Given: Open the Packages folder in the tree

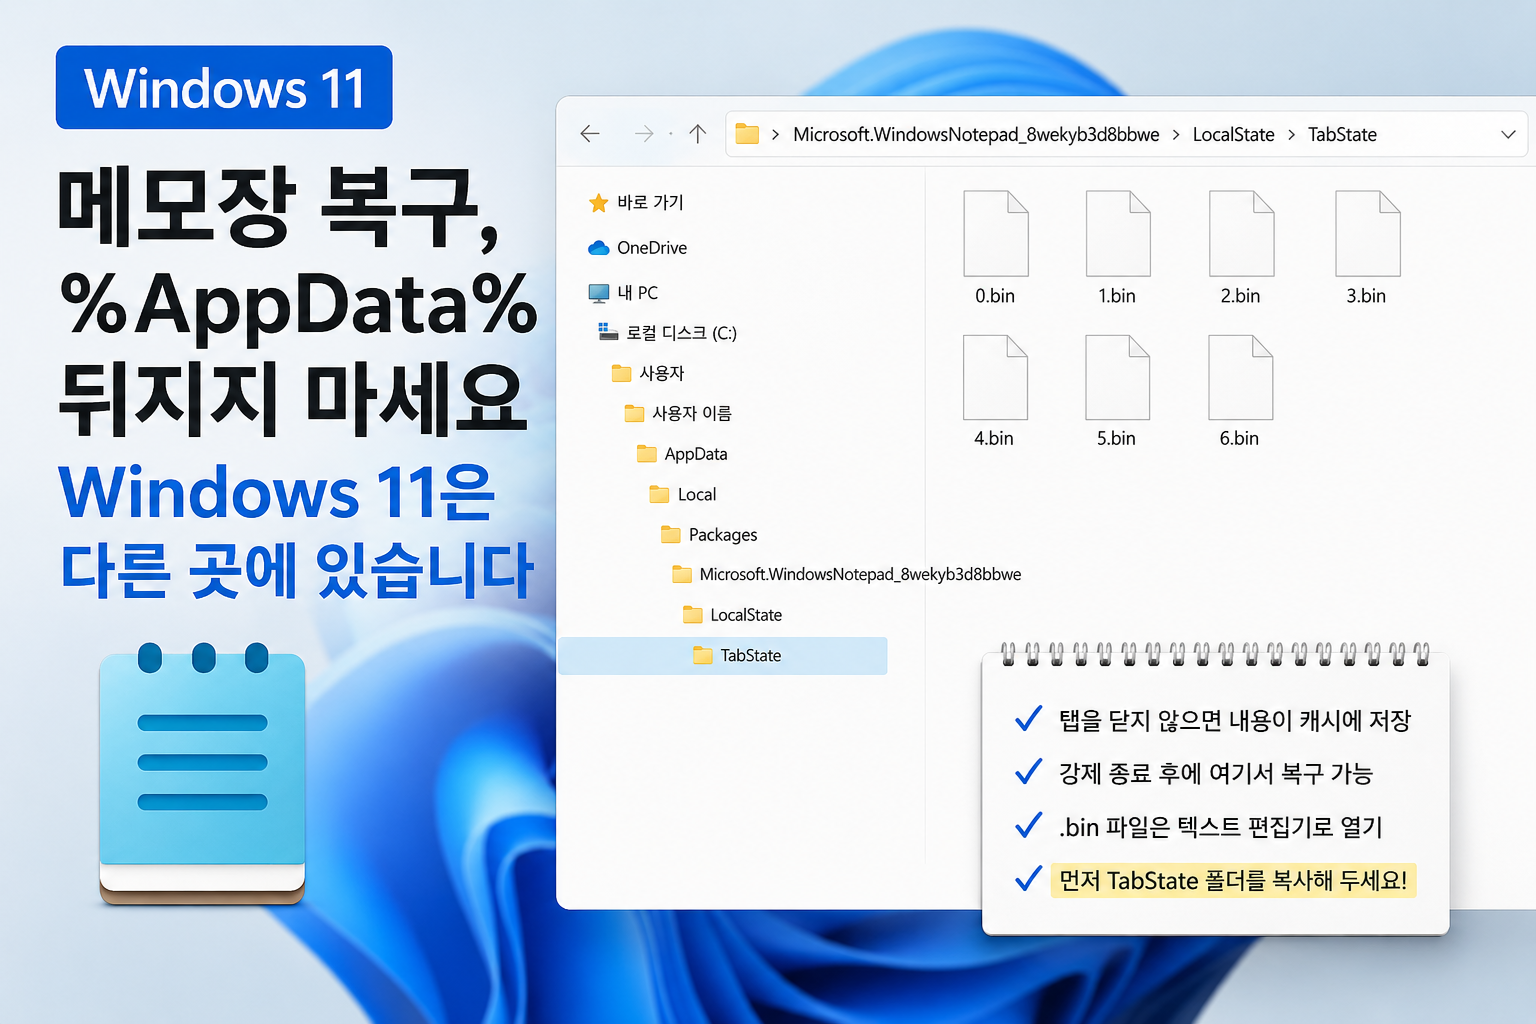Looking at the screenshot, I should click(x=709, y=535).
